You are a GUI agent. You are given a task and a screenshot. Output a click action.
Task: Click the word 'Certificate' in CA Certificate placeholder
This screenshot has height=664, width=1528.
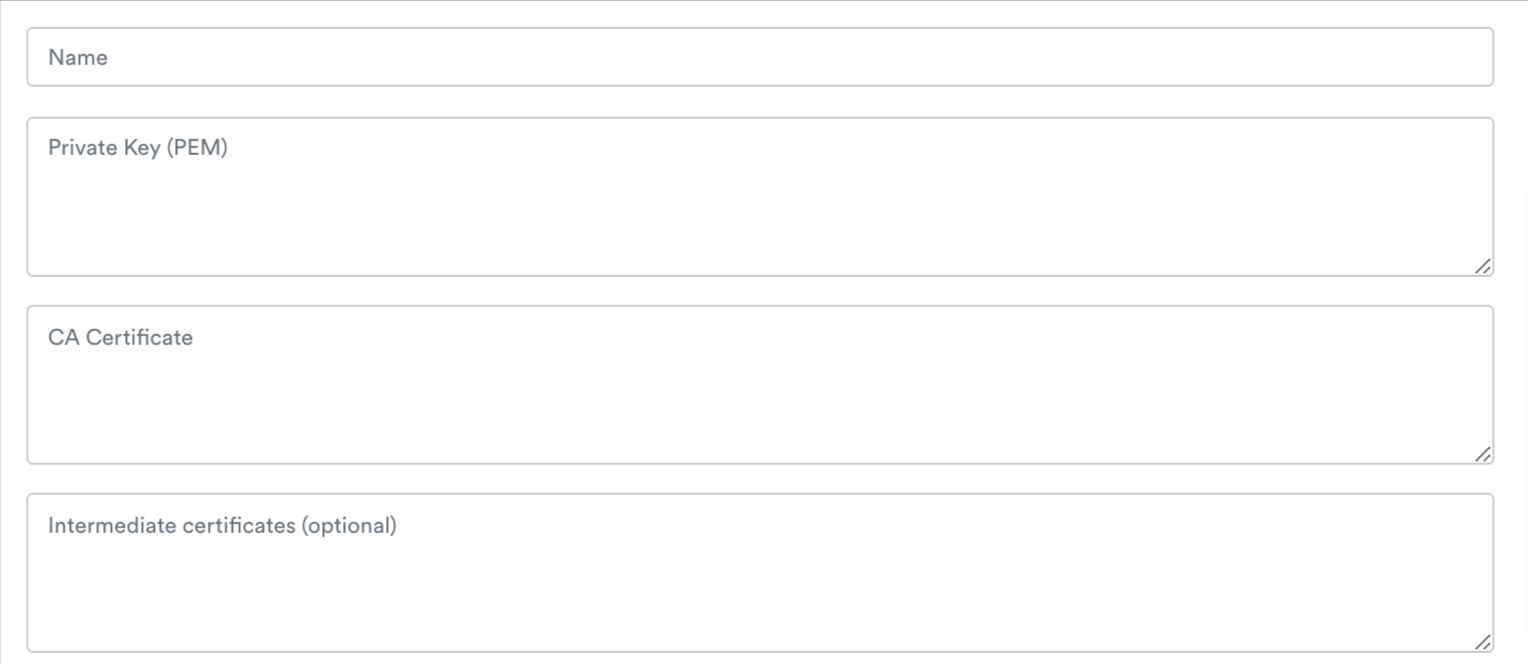point(139,337)
